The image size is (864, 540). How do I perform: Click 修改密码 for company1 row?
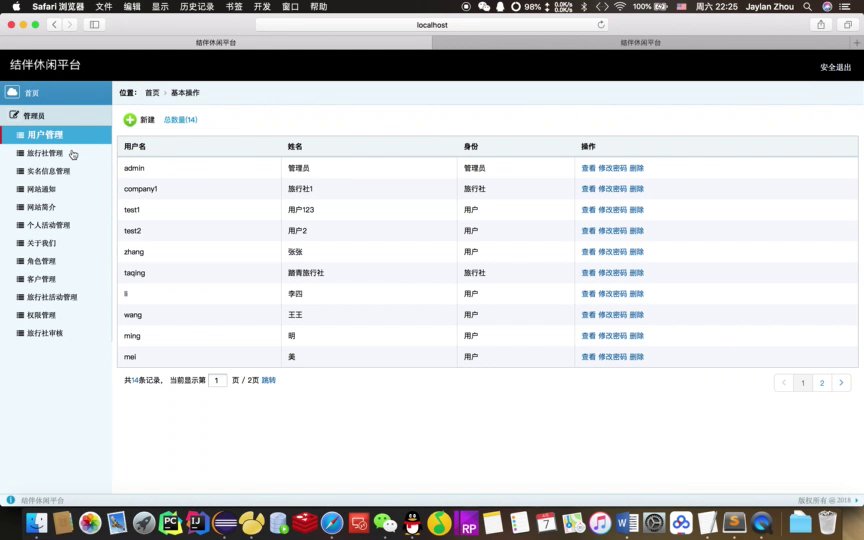tap(613, 189)
